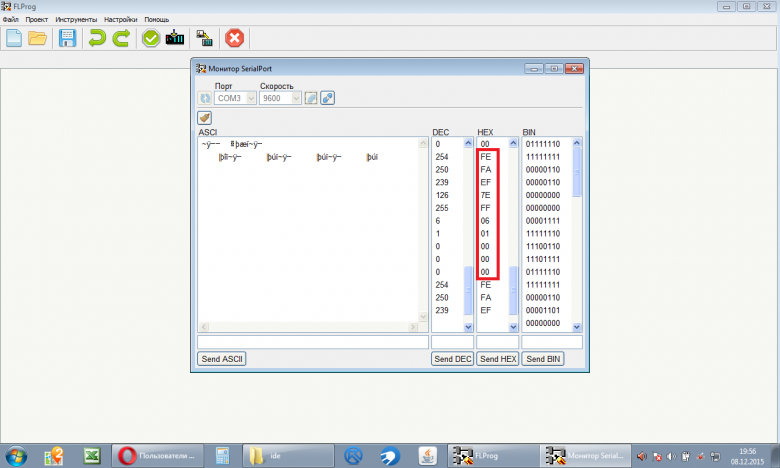Save project using the floppy disk icon

coord(67,39)
